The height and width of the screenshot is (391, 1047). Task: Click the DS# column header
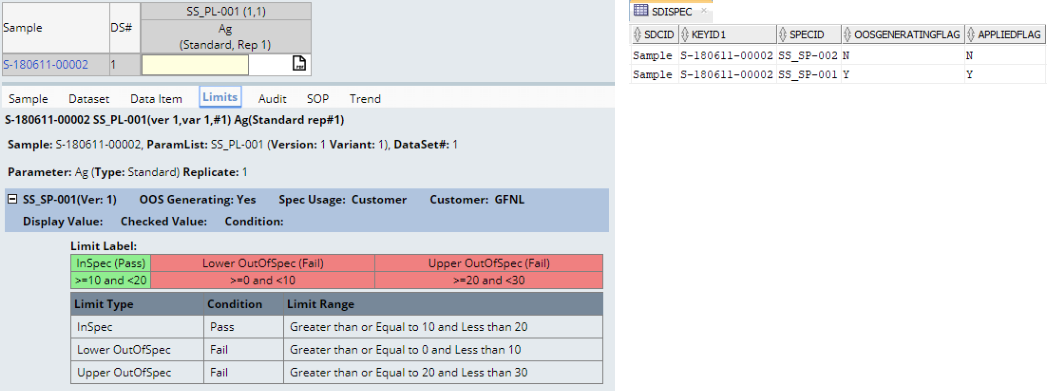pos(125,28)
